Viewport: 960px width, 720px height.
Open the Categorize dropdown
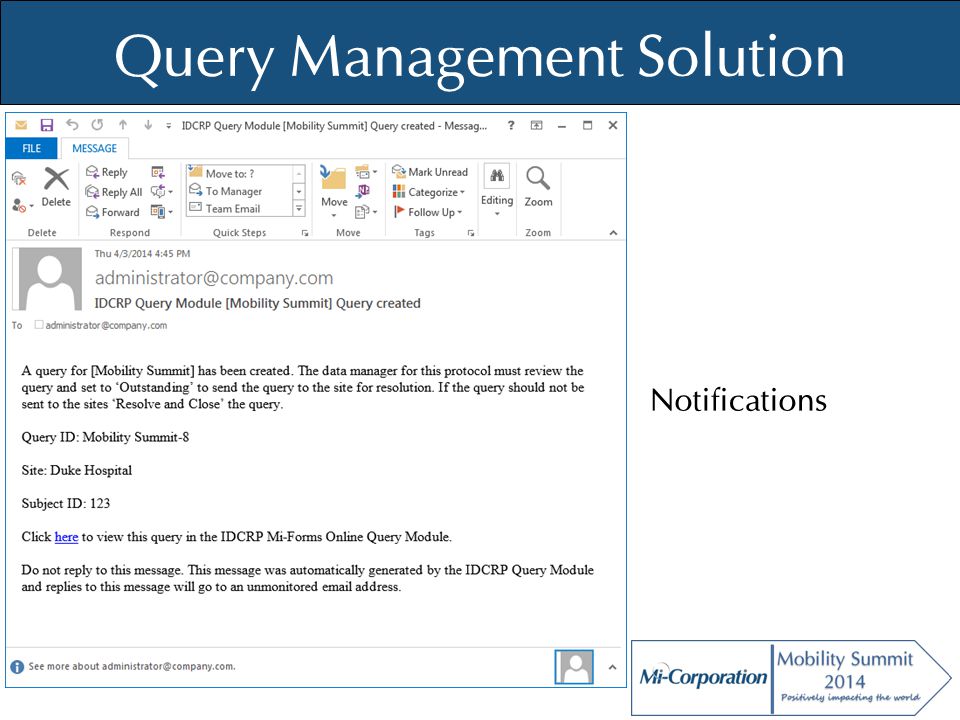[x=429, y=192]
